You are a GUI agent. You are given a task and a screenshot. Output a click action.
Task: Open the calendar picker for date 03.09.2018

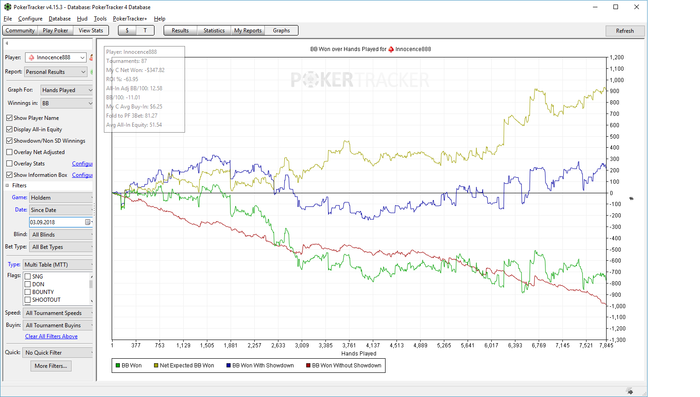tap(88, 222)
